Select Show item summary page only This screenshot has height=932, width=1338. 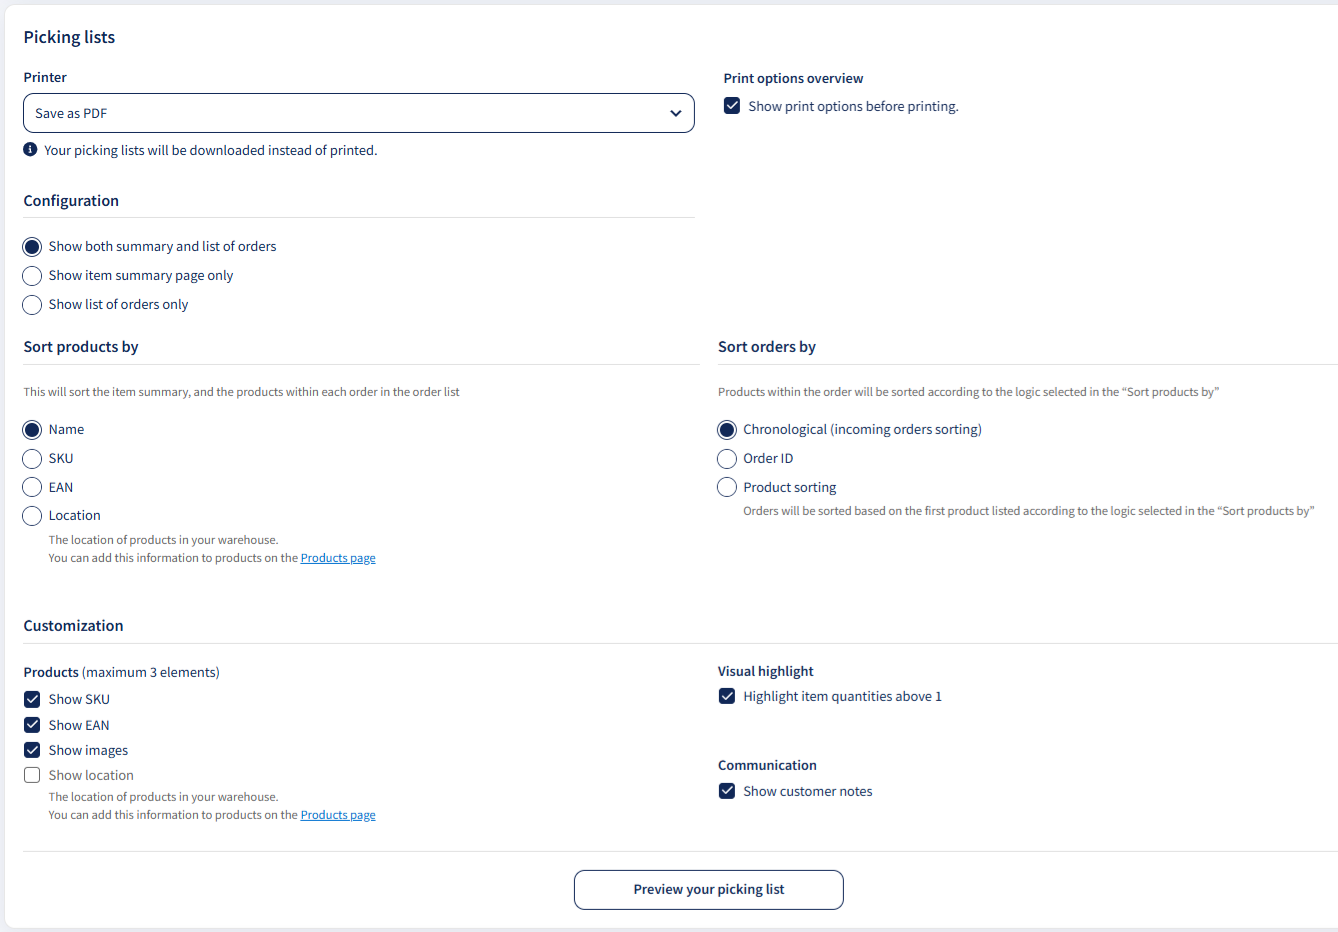pos(32,276)
